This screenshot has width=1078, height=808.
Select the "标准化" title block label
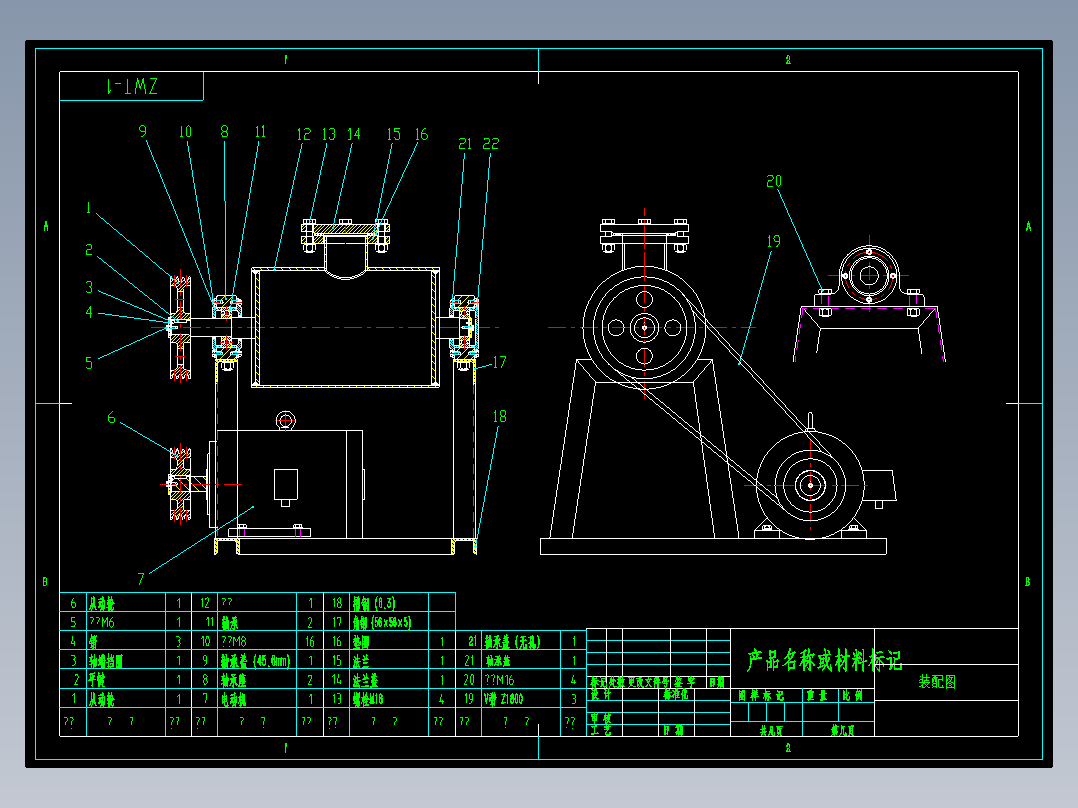(675, 695)
